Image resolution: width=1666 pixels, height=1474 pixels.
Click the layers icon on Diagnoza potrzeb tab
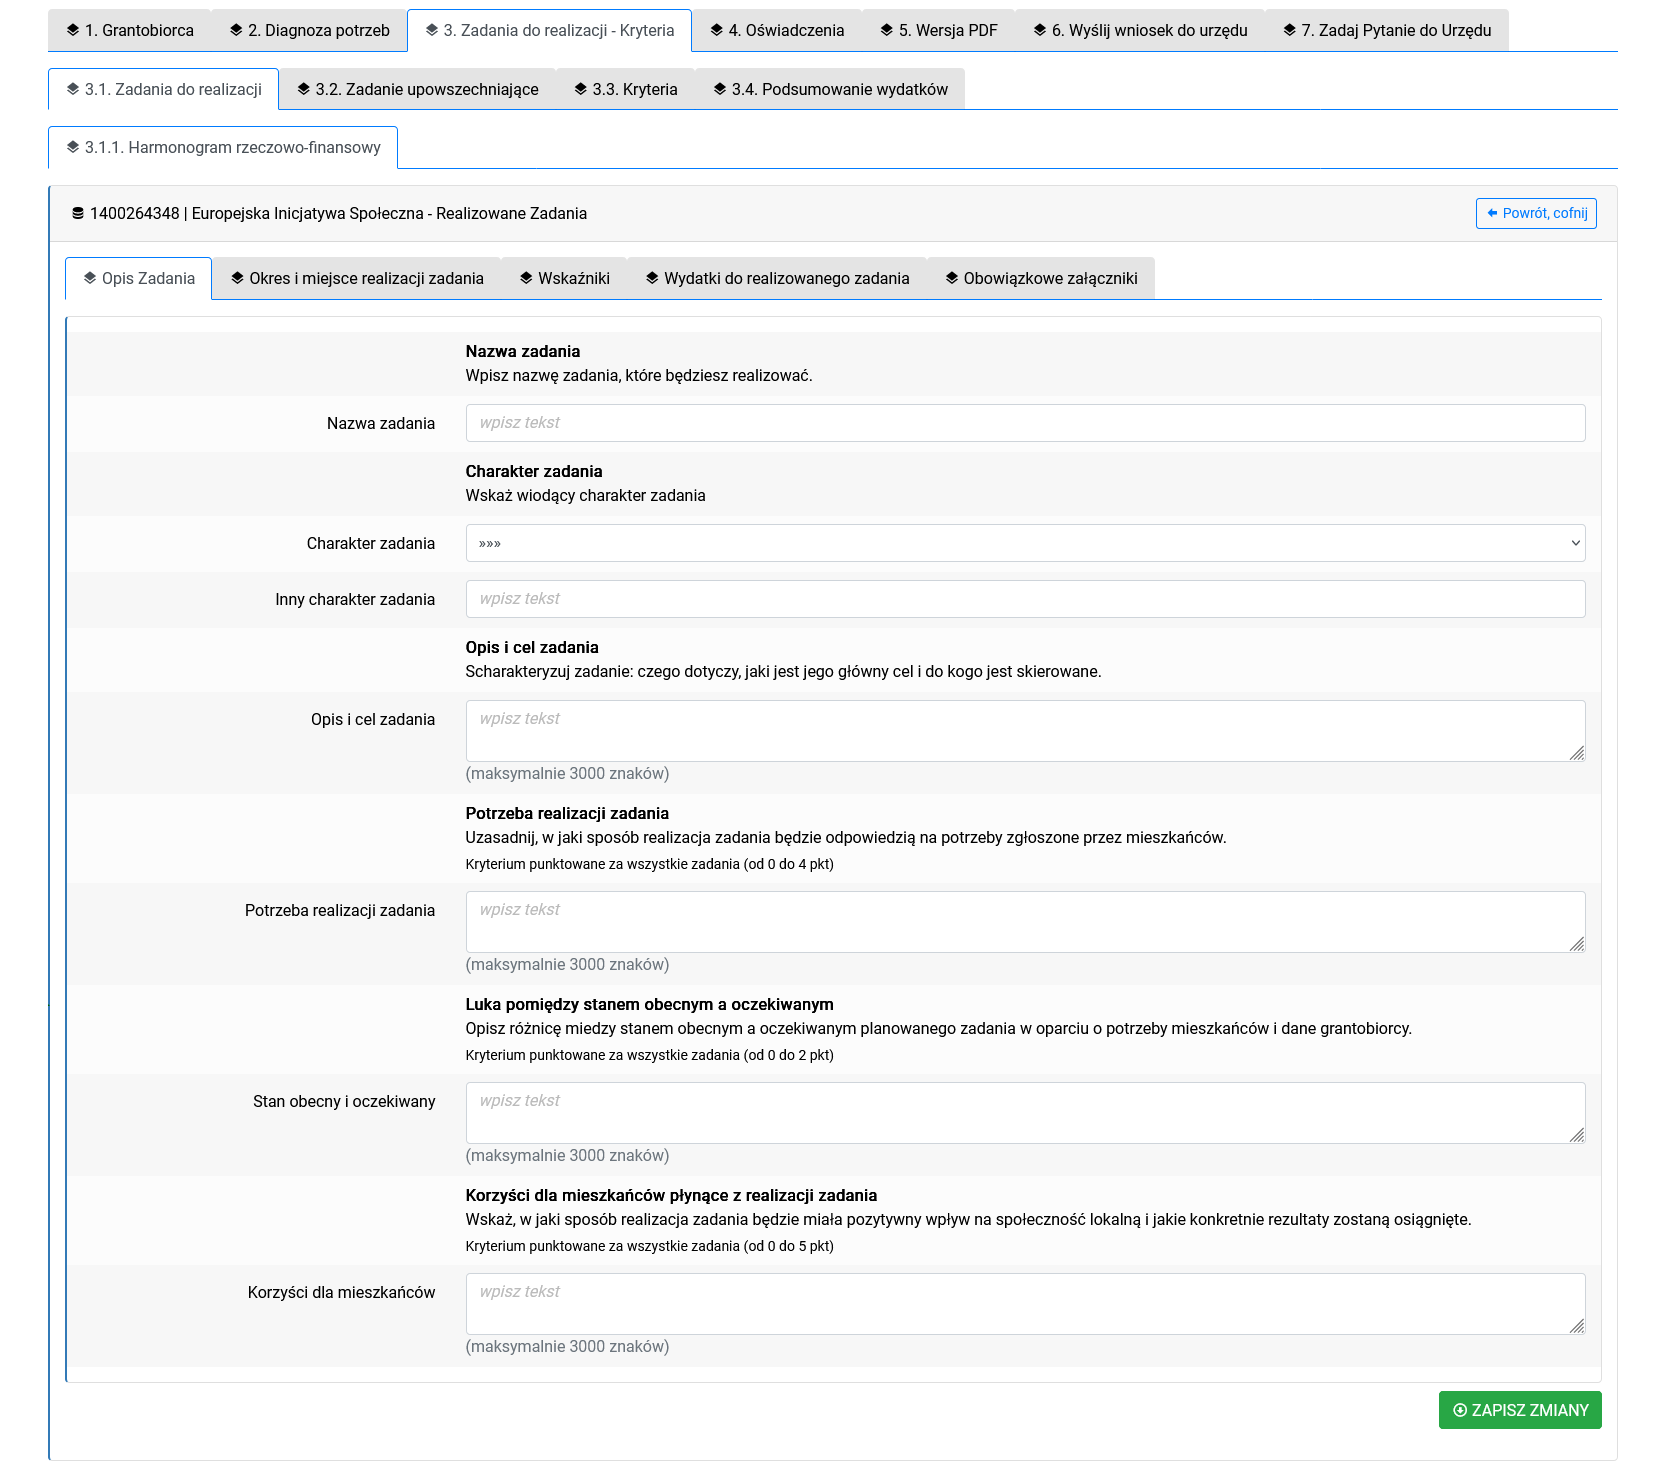tap(236, 30)
